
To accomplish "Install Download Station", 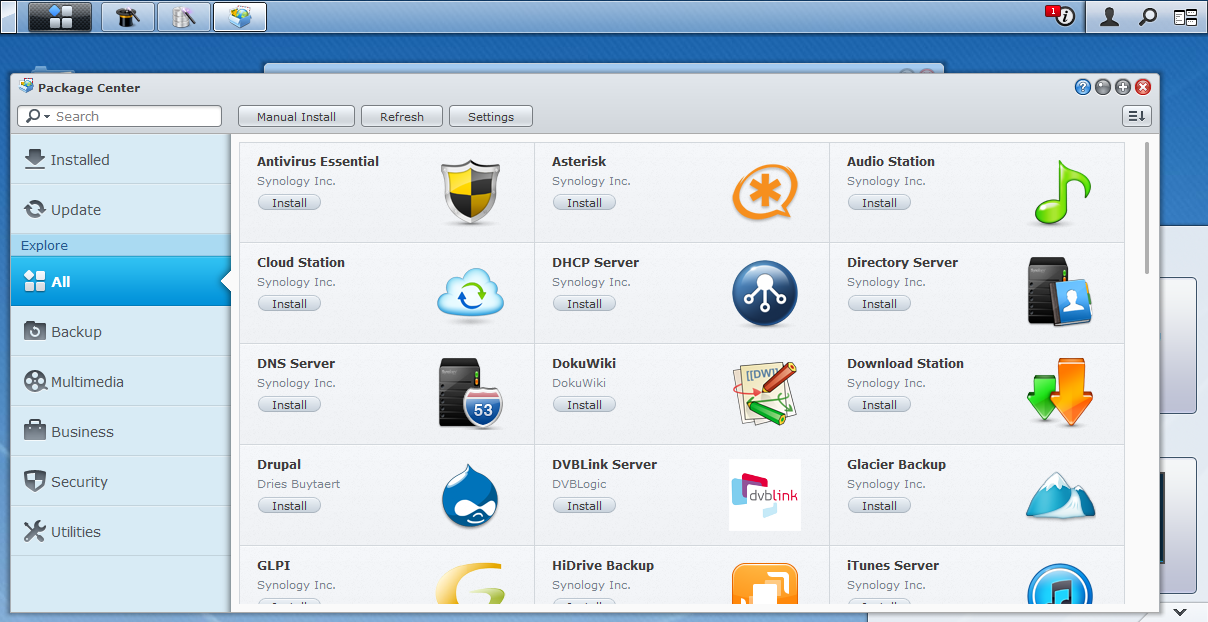I will point(879,404).
